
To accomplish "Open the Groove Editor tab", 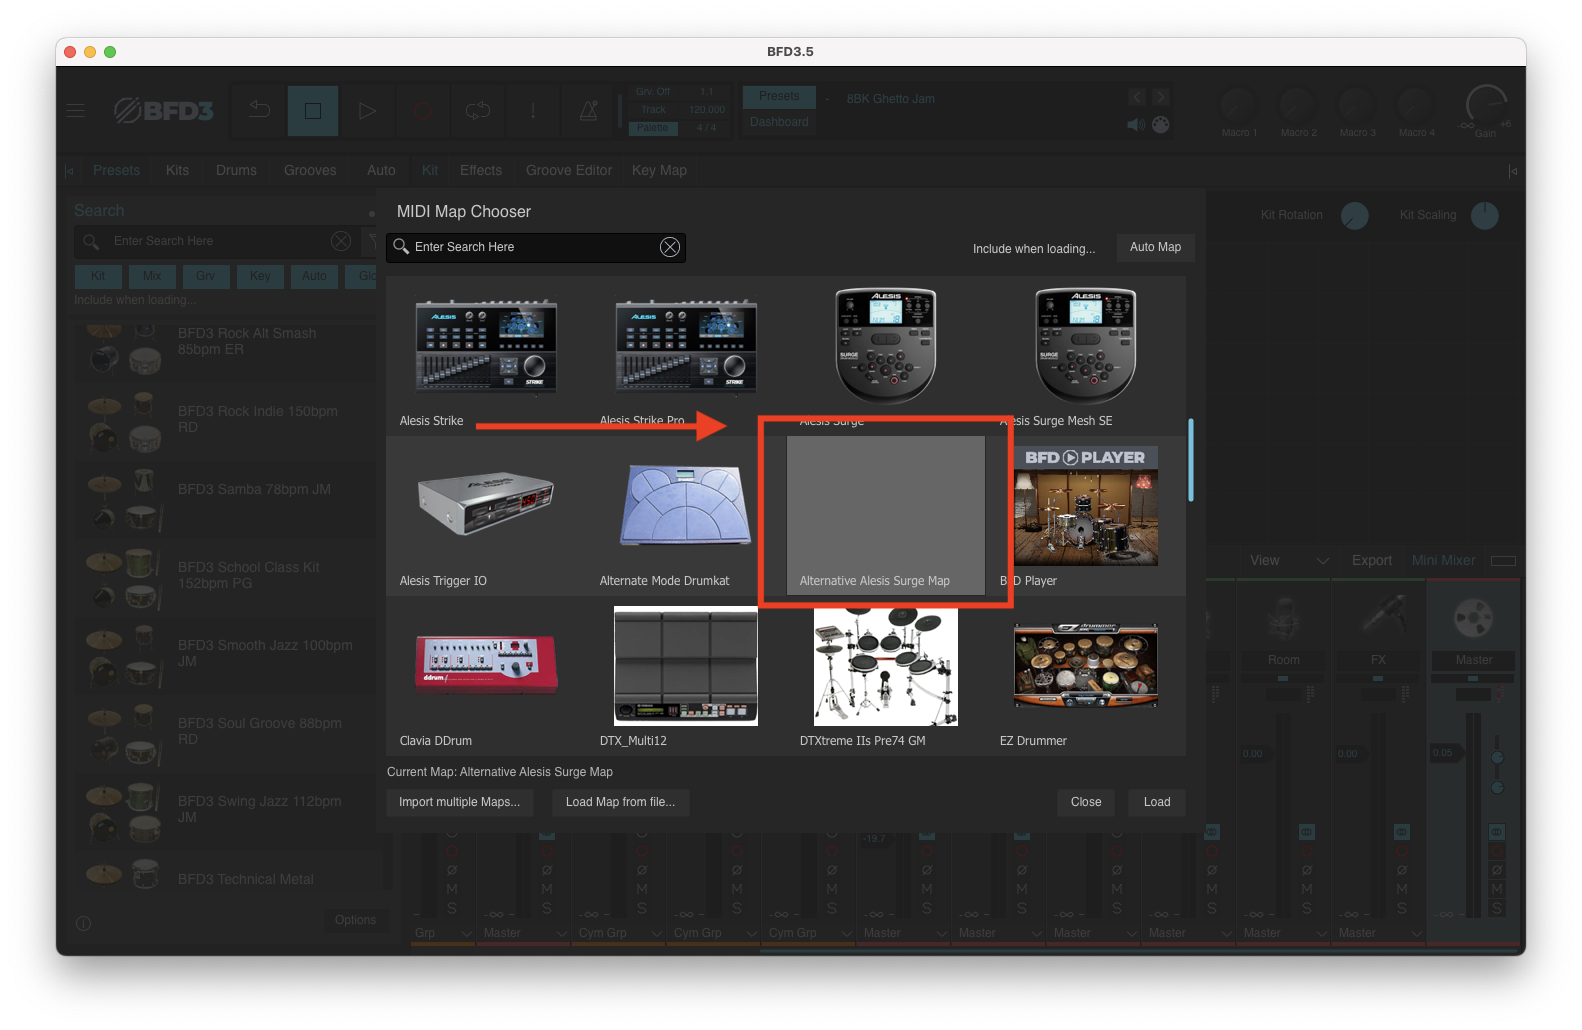I will pos(569,171).
